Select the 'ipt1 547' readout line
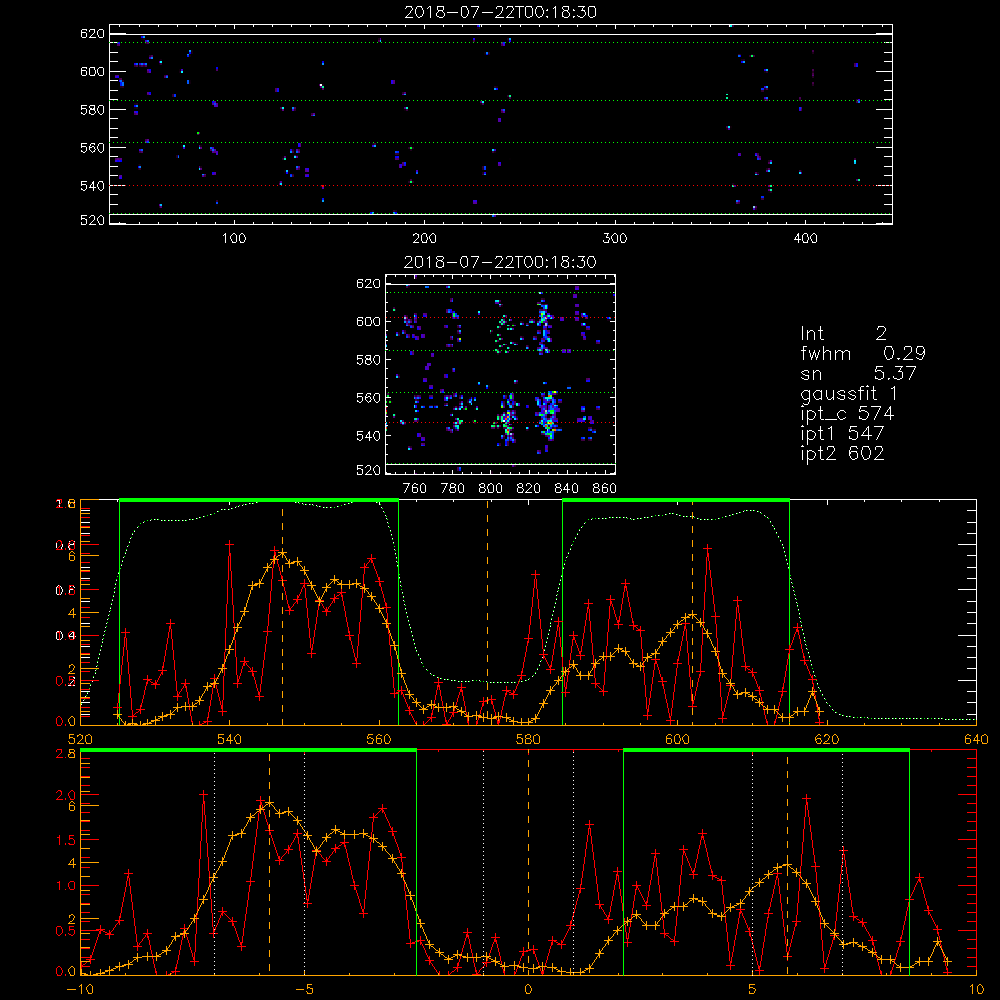Screen dimensions: 1000x1000 (842, 434)
